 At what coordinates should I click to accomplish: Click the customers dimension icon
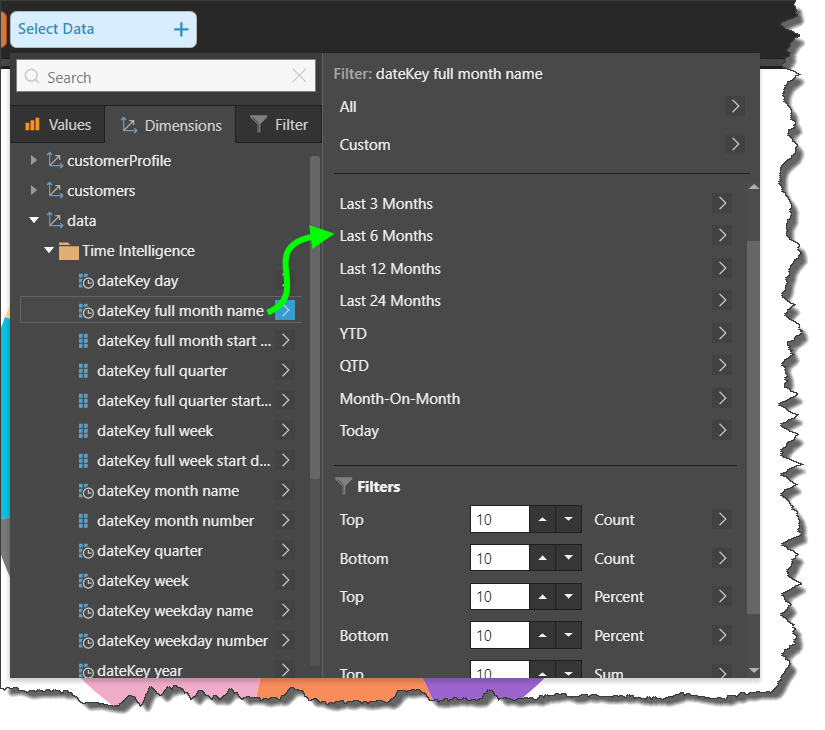click(55, 190)
